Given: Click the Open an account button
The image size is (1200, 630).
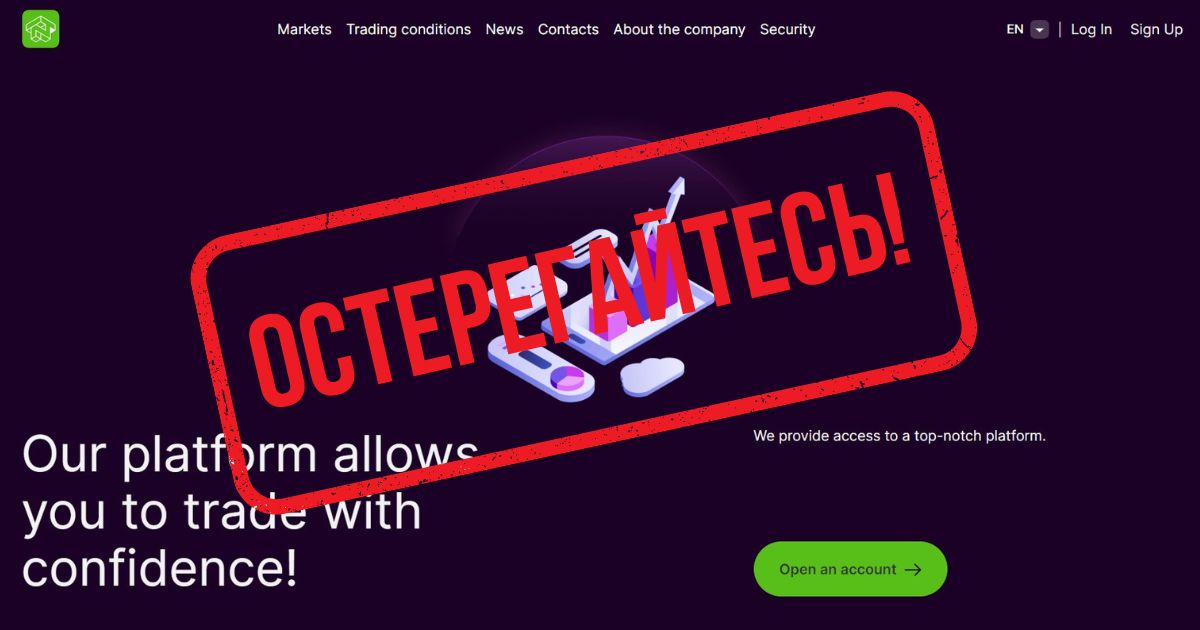Looking at the screenshot, I should pyautogui.click(x=850, y=569).
